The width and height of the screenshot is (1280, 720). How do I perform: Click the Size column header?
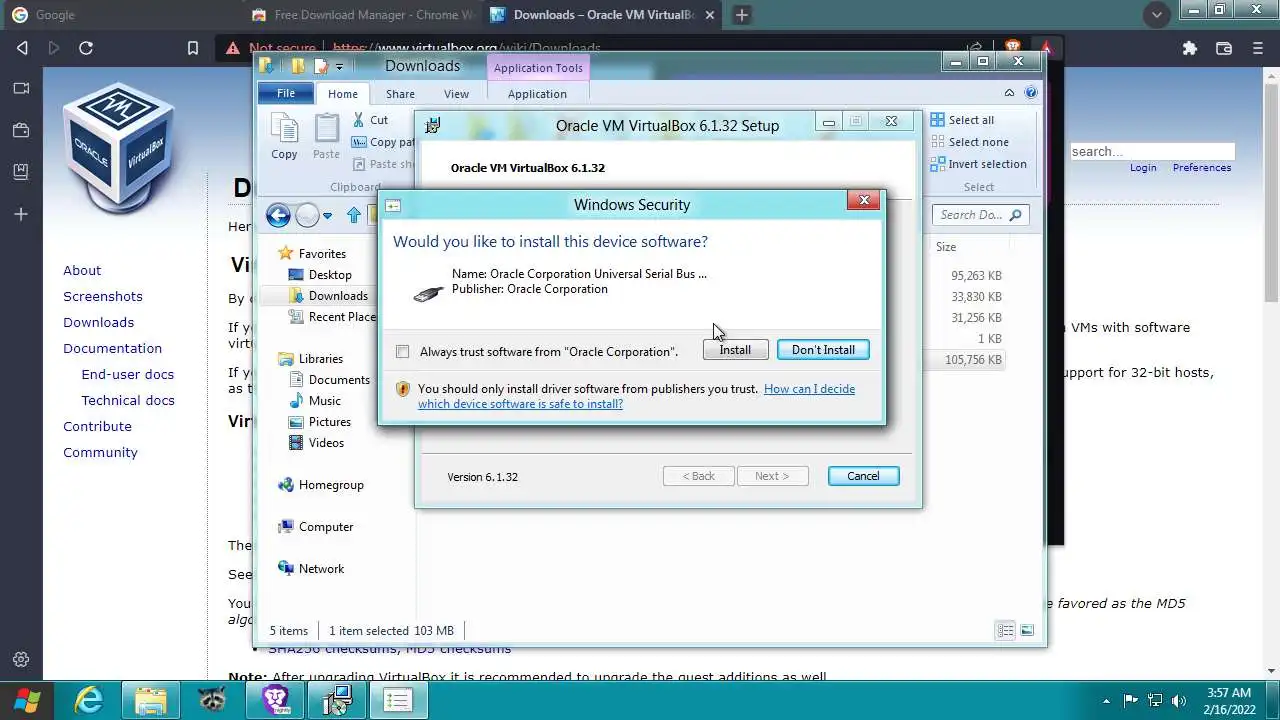coord(946,247)
